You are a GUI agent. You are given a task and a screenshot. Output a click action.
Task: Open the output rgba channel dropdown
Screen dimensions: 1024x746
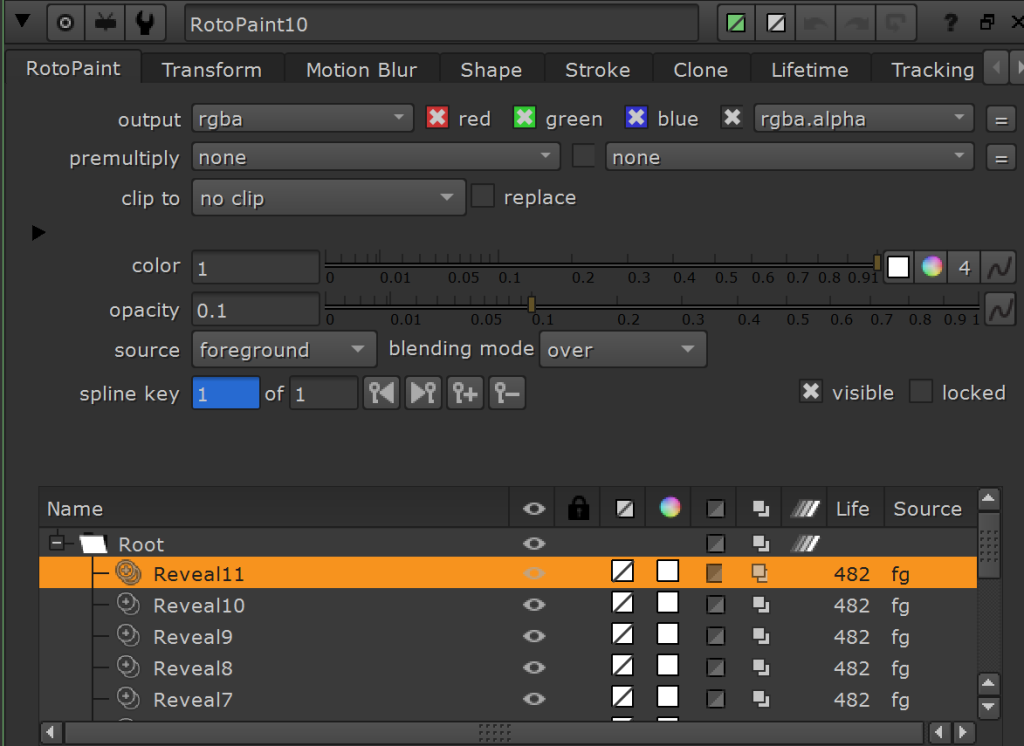pos(302,119)
